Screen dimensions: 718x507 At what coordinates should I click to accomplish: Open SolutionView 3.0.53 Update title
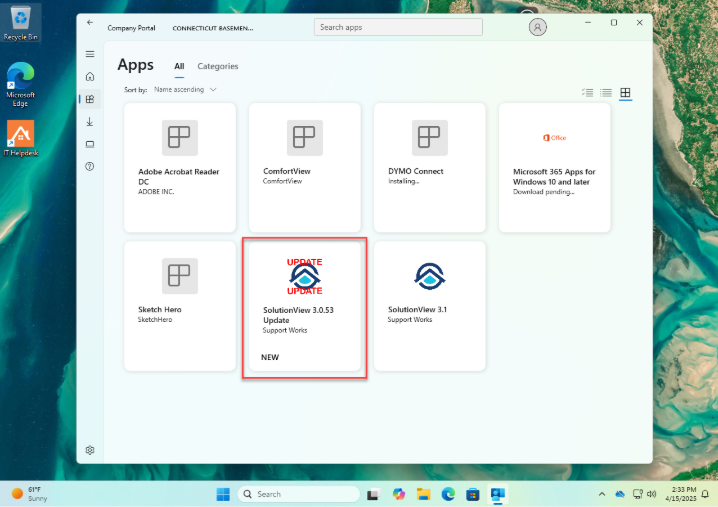[298, 315]
